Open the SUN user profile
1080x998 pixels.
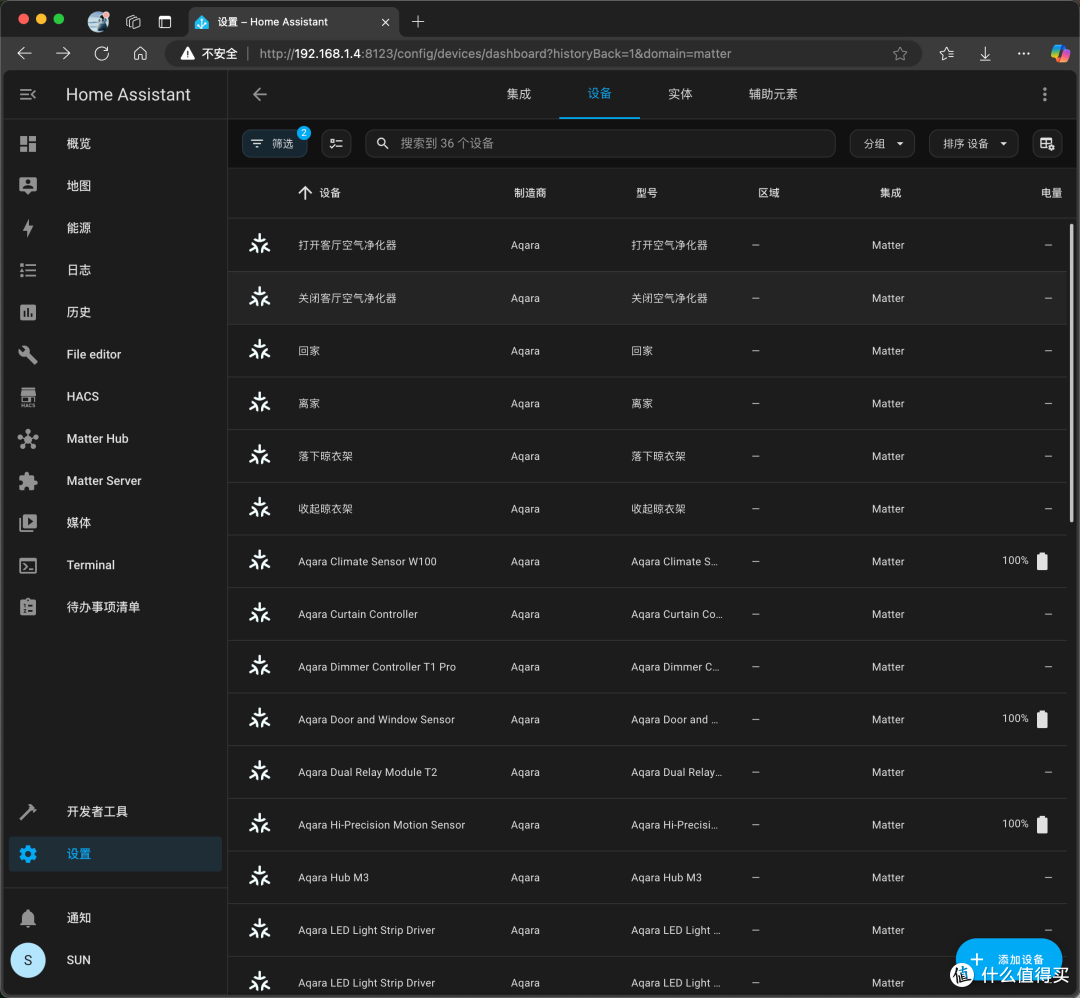pyautogui.click(x=114, y=959)
